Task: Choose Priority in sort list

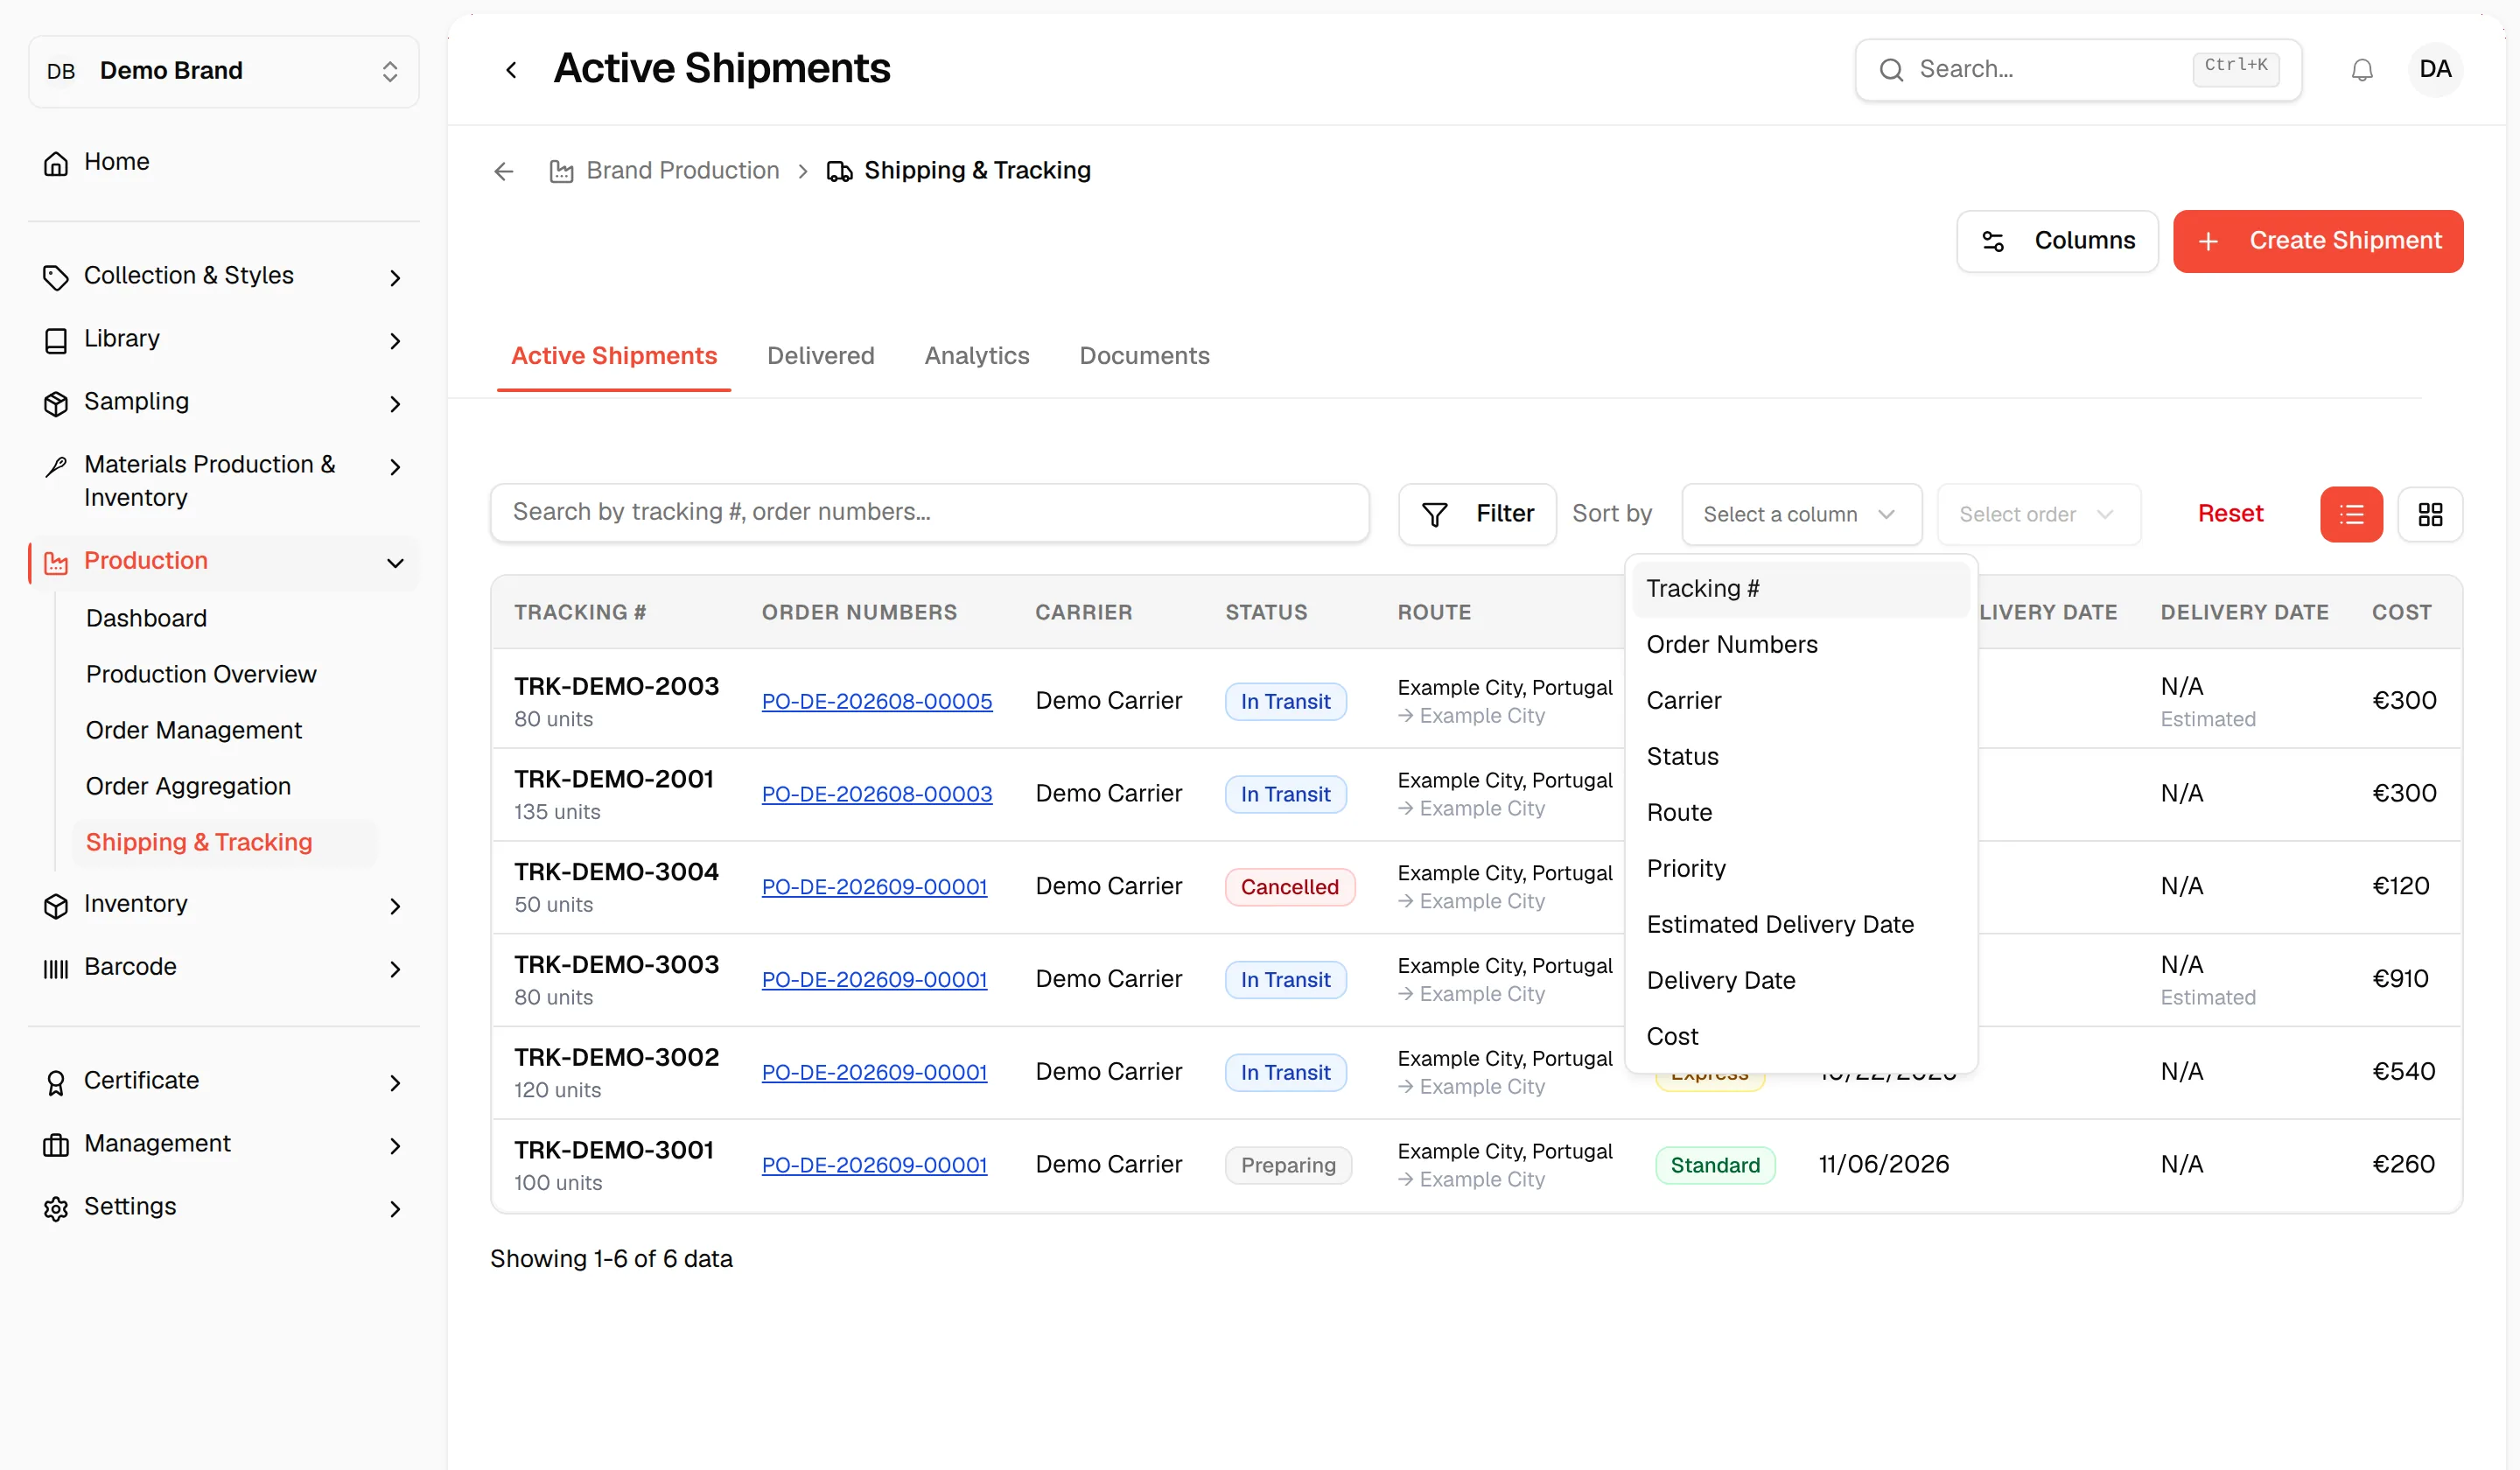Action: pyautogui.click(x=1800, y=868)
